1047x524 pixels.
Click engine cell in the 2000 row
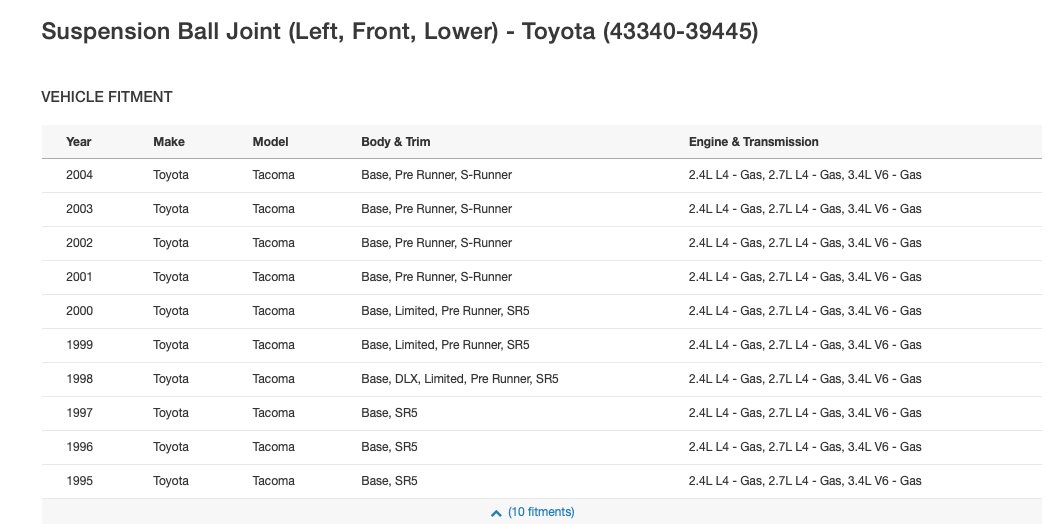(x=805, y=311)
